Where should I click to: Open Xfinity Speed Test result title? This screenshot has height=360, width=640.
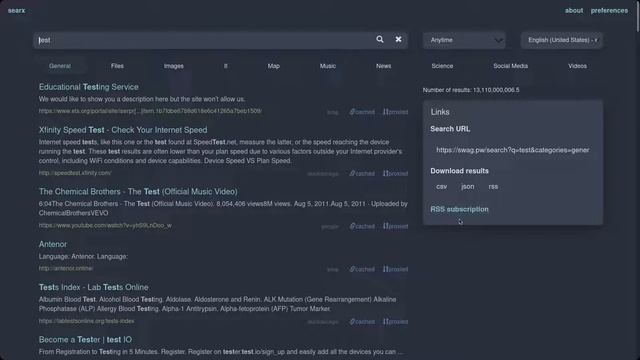[x=123, y=130]
